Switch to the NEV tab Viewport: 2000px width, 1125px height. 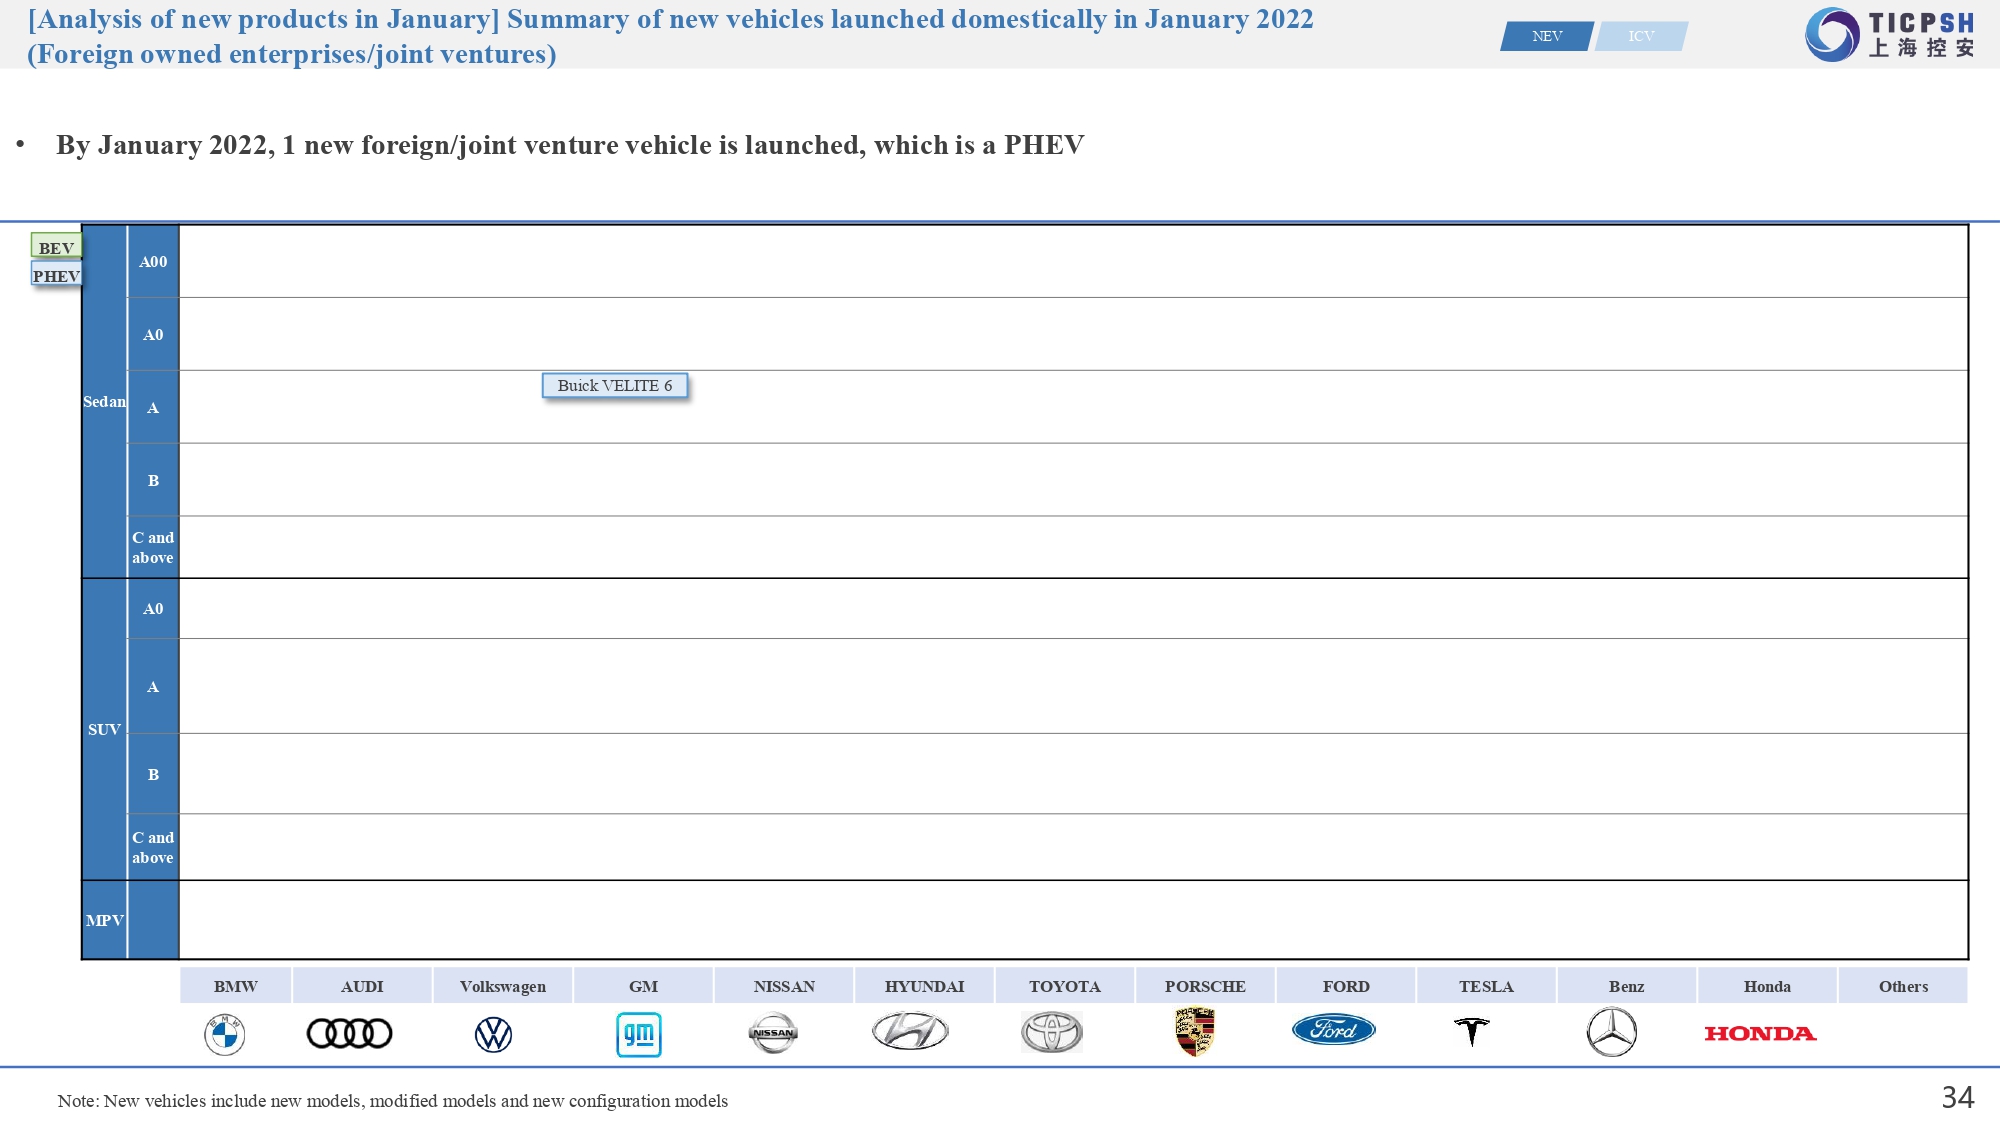coord(1546,36)
